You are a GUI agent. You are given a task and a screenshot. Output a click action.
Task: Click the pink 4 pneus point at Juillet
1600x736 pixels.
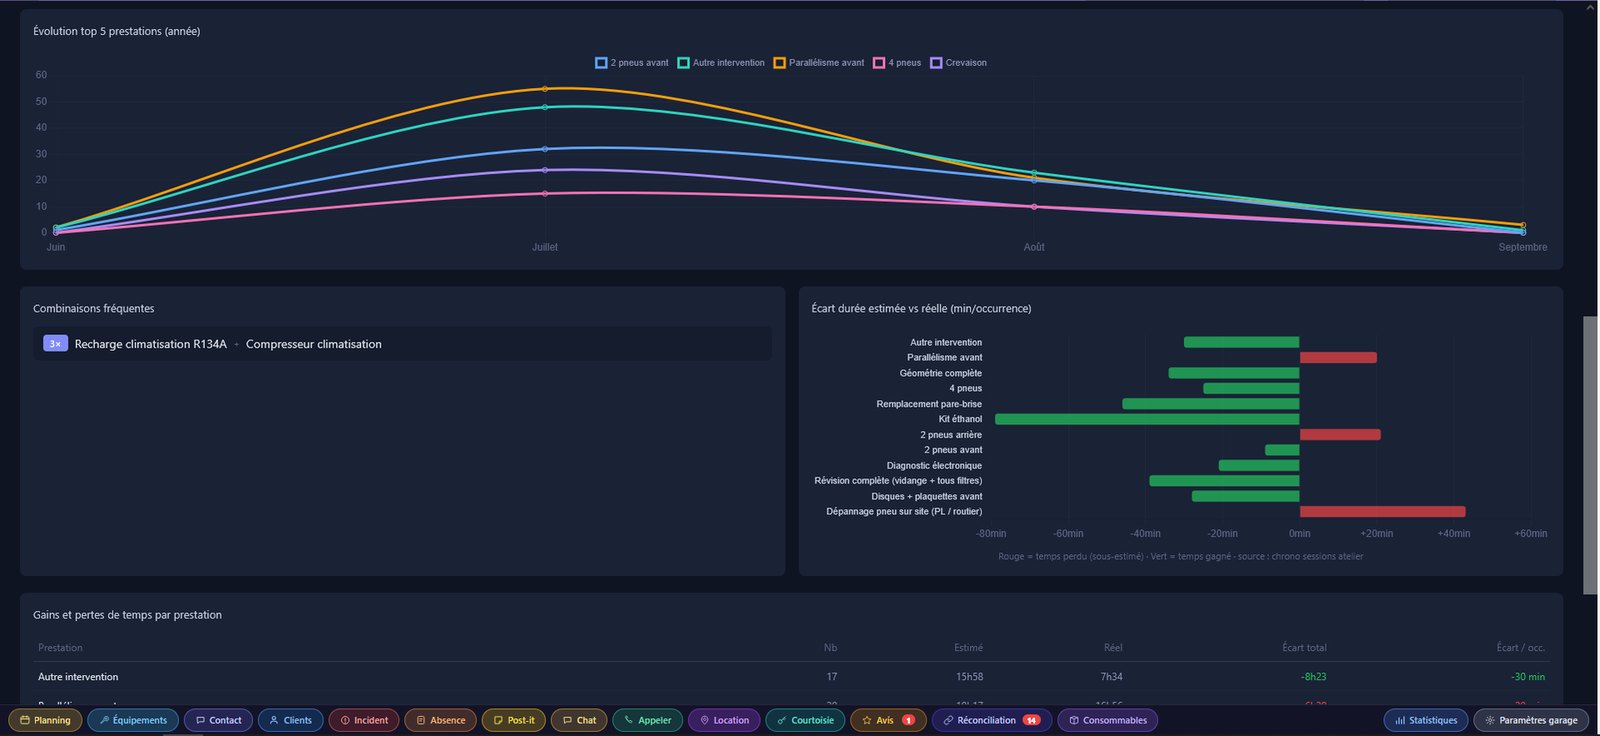(545, 194)
